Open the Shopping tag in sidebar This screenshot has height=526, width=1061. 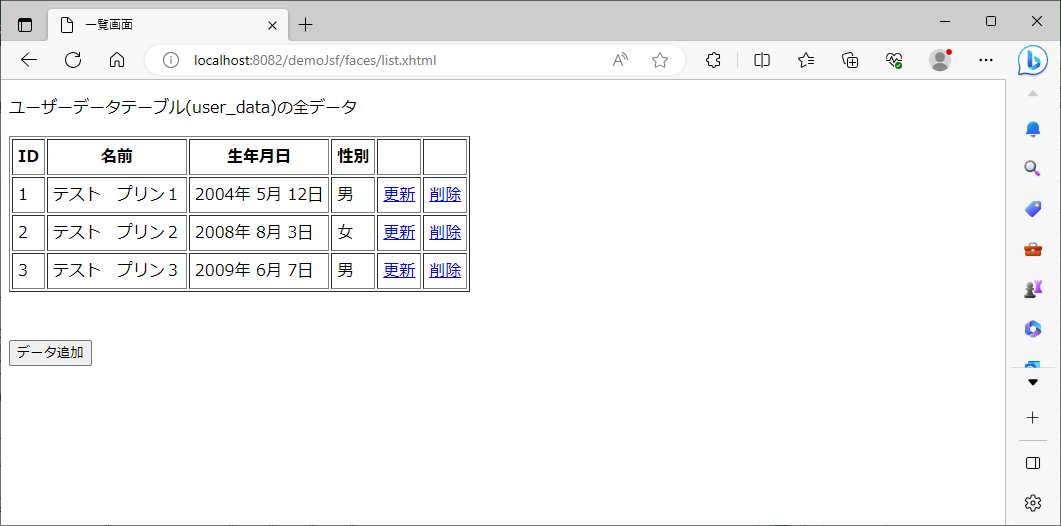point(1033,209)
